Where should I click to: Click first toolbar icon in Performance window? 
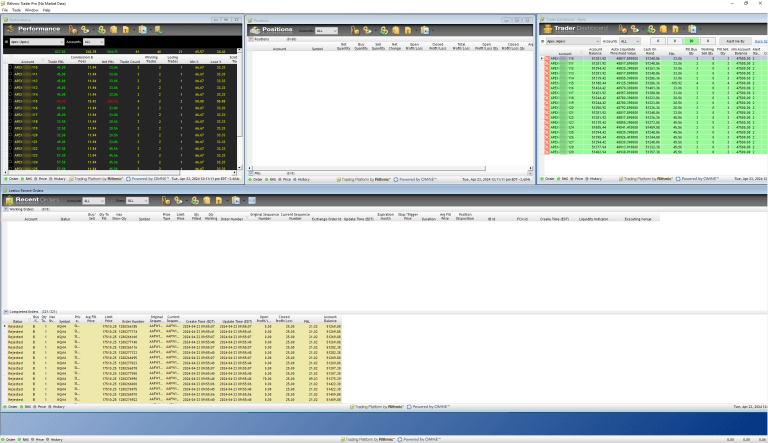(73, 30)
